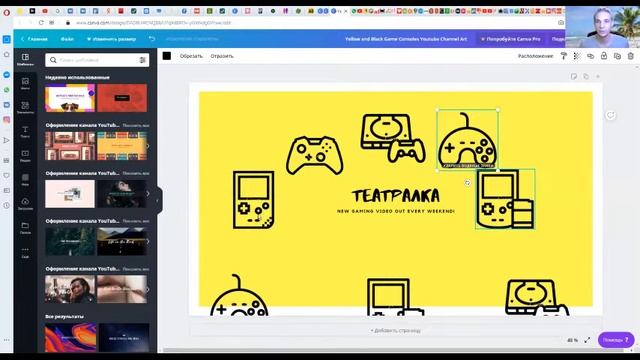The height and width of the screenshot is (360, 640).
Task: Click the duplicate page icon above canvas
Action: click(x=586, y=76)
